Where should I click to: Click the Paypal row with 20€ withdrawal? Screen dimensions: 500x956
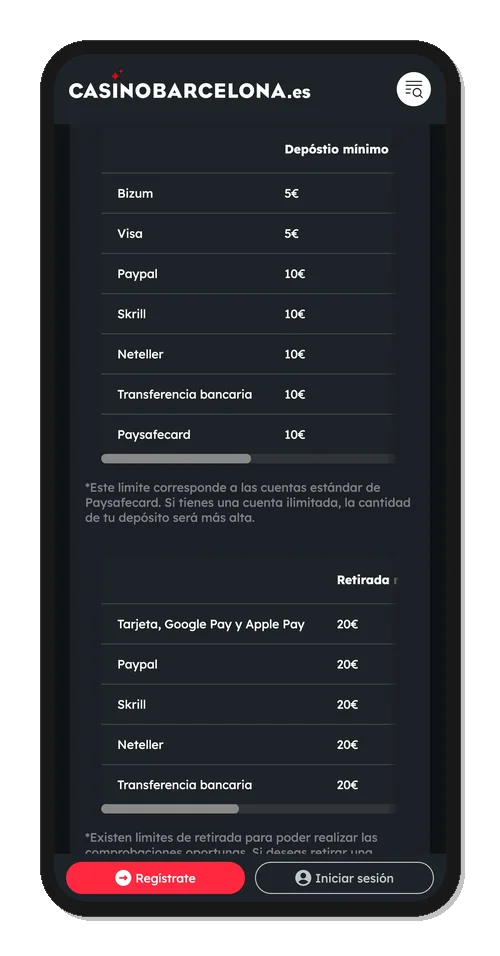point(248,665)
